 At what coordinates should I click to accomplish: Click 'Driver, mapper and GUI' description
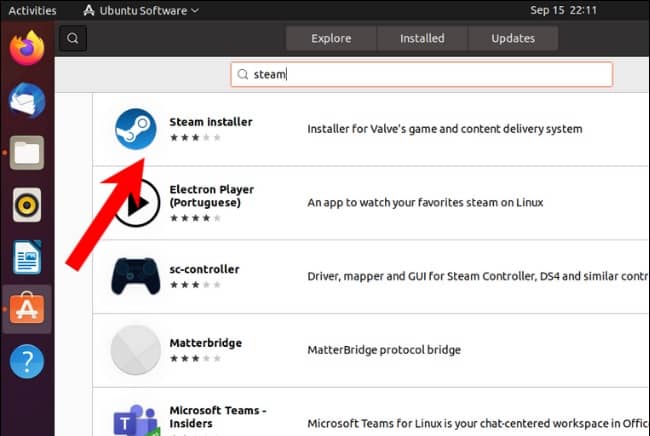(x=478, y=276)
